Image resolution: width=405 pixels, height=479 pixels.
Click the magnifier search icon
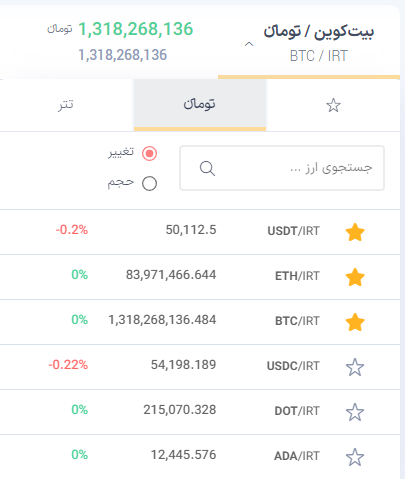pos(207,168)
